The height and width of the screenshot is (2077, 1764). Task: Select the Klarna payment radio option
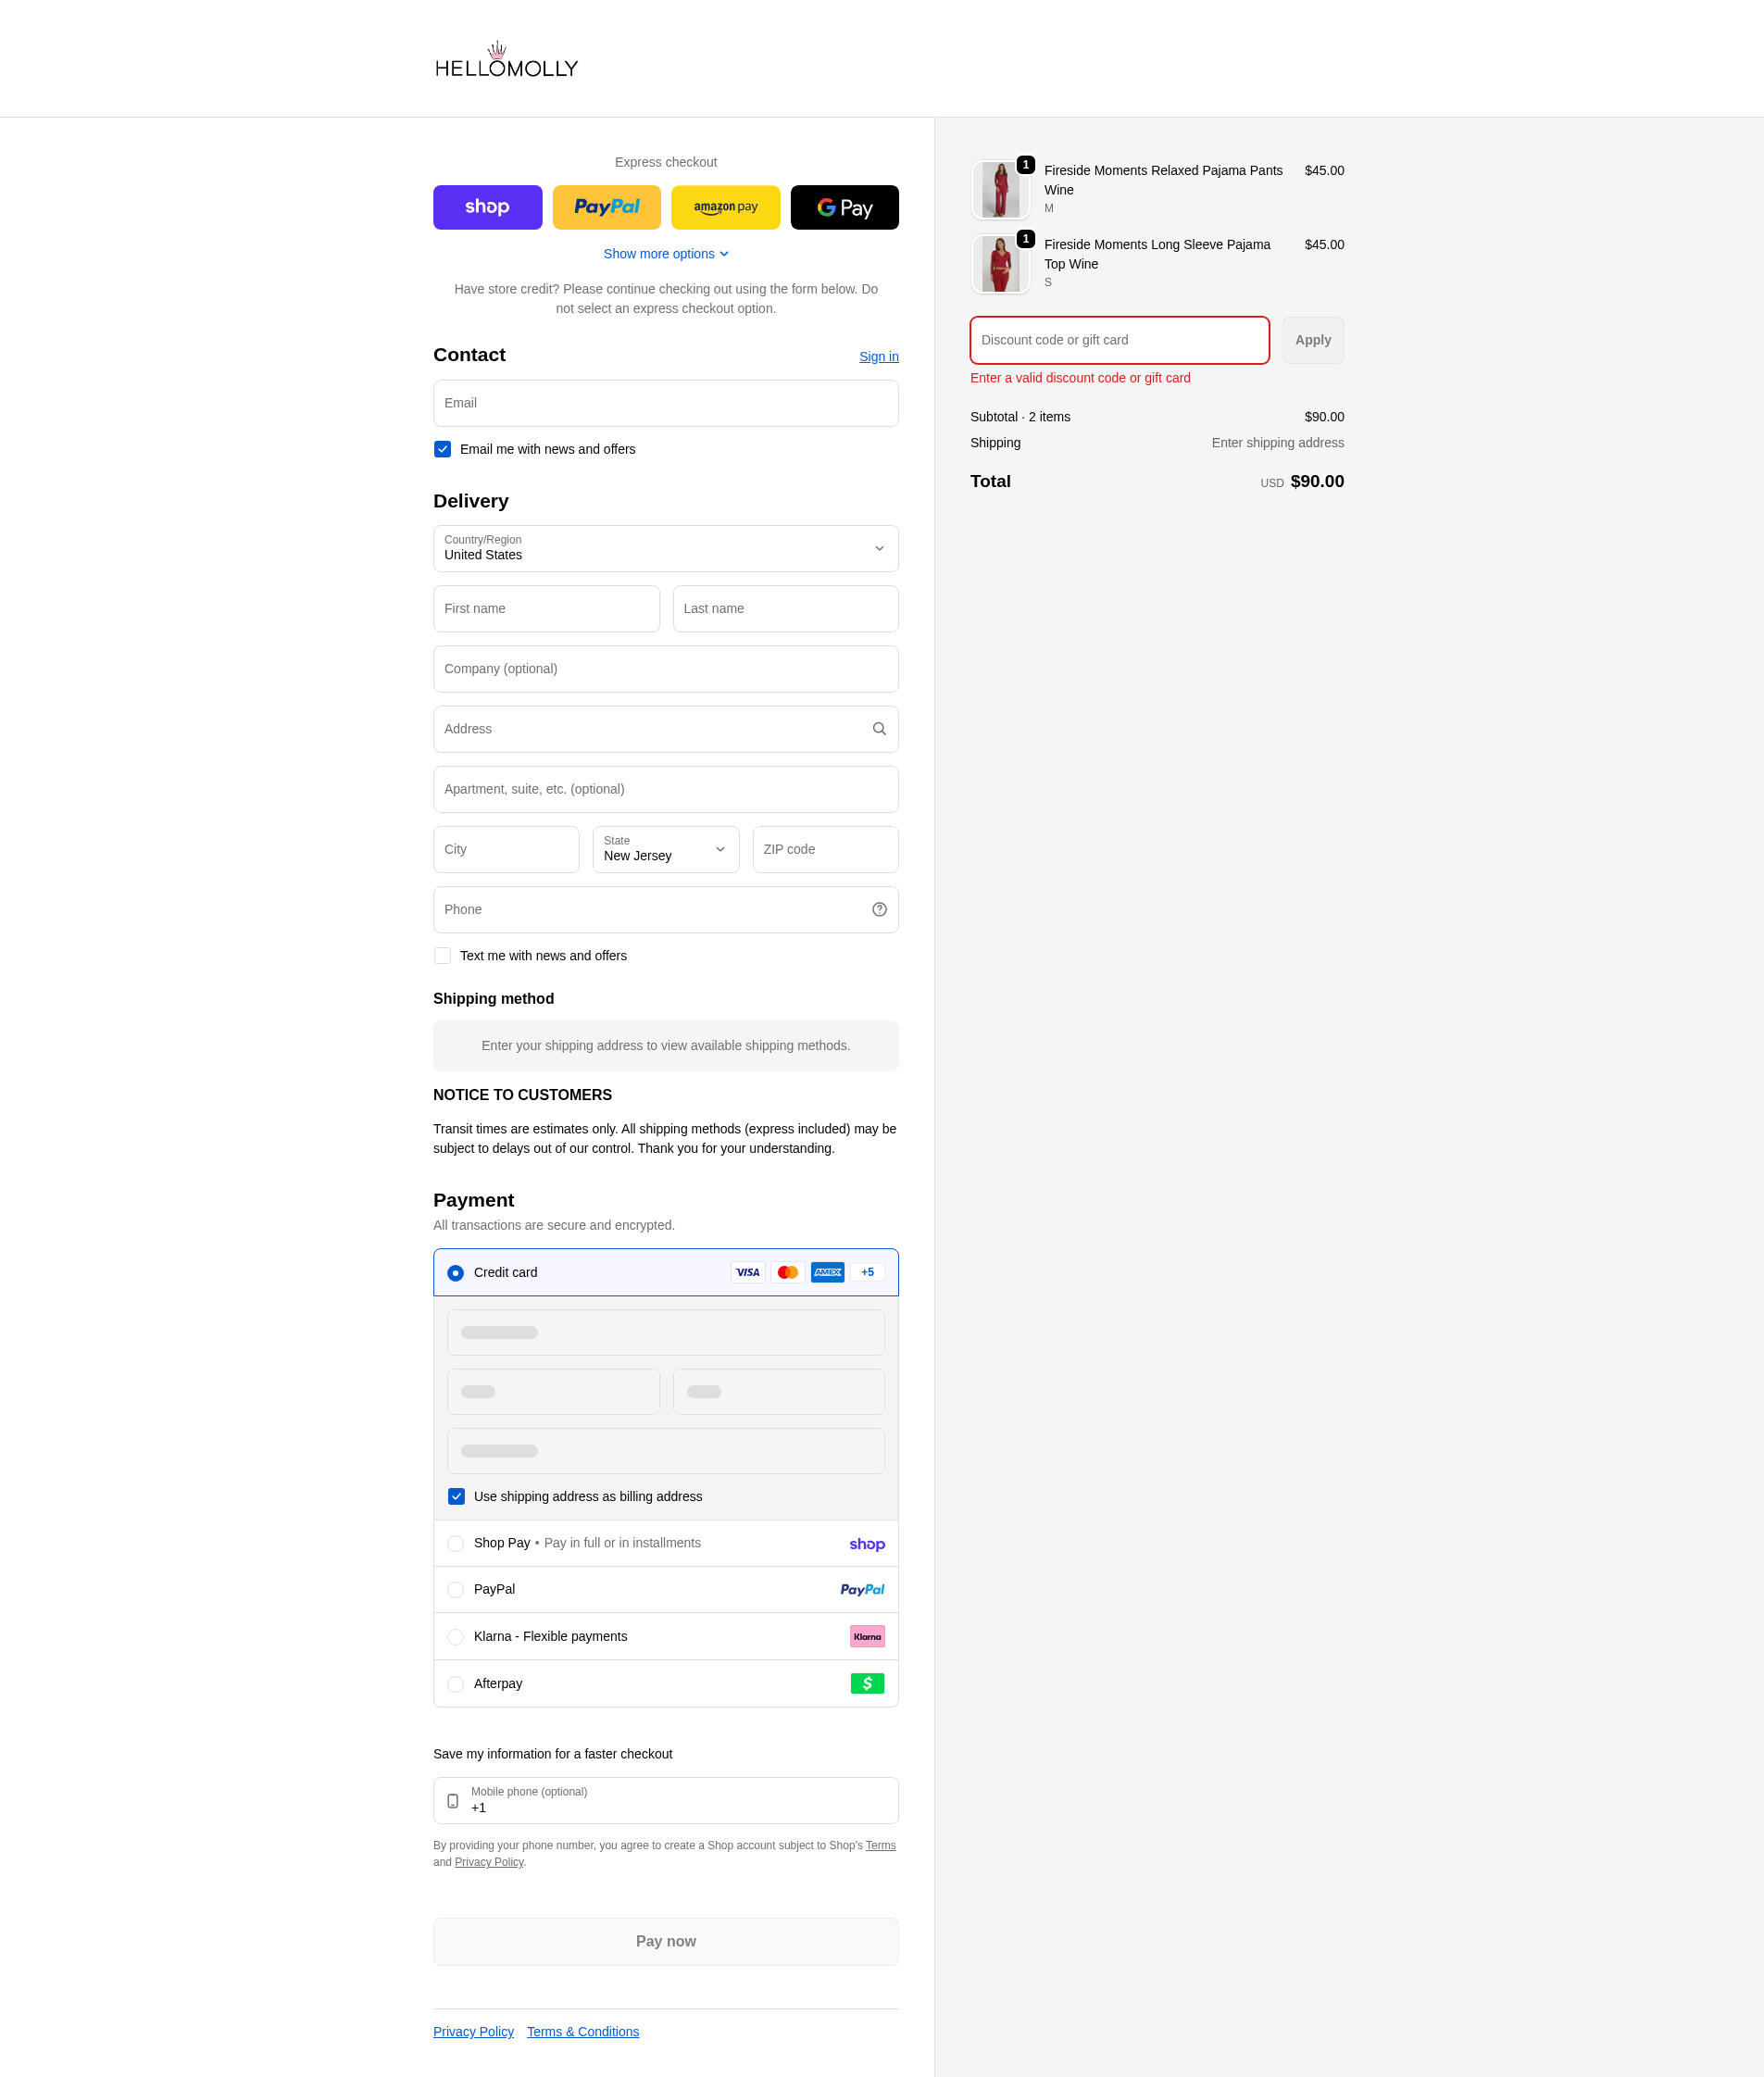click(455, 1637)
